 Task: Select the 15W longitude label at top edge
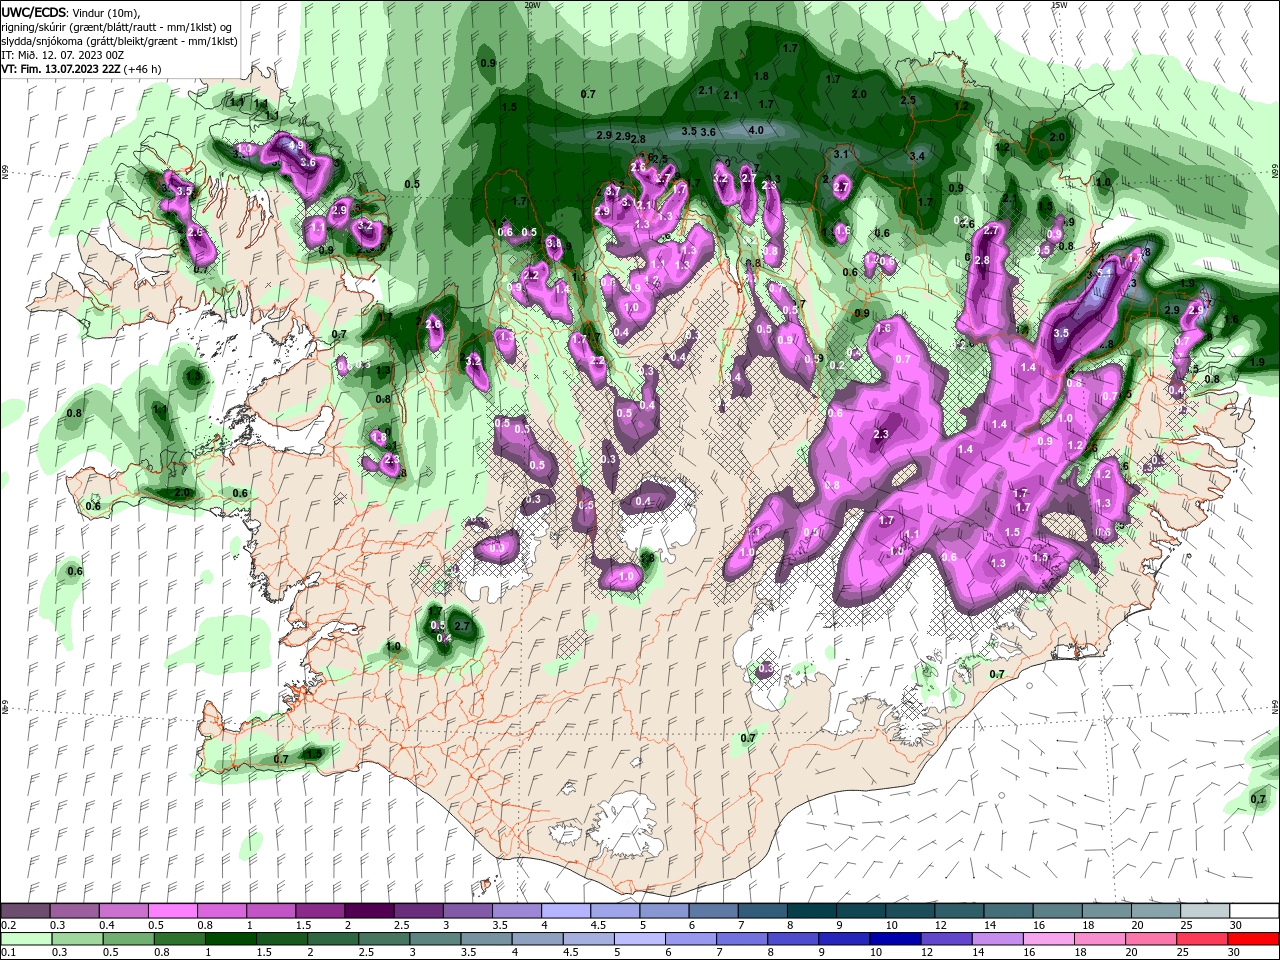1059,5
